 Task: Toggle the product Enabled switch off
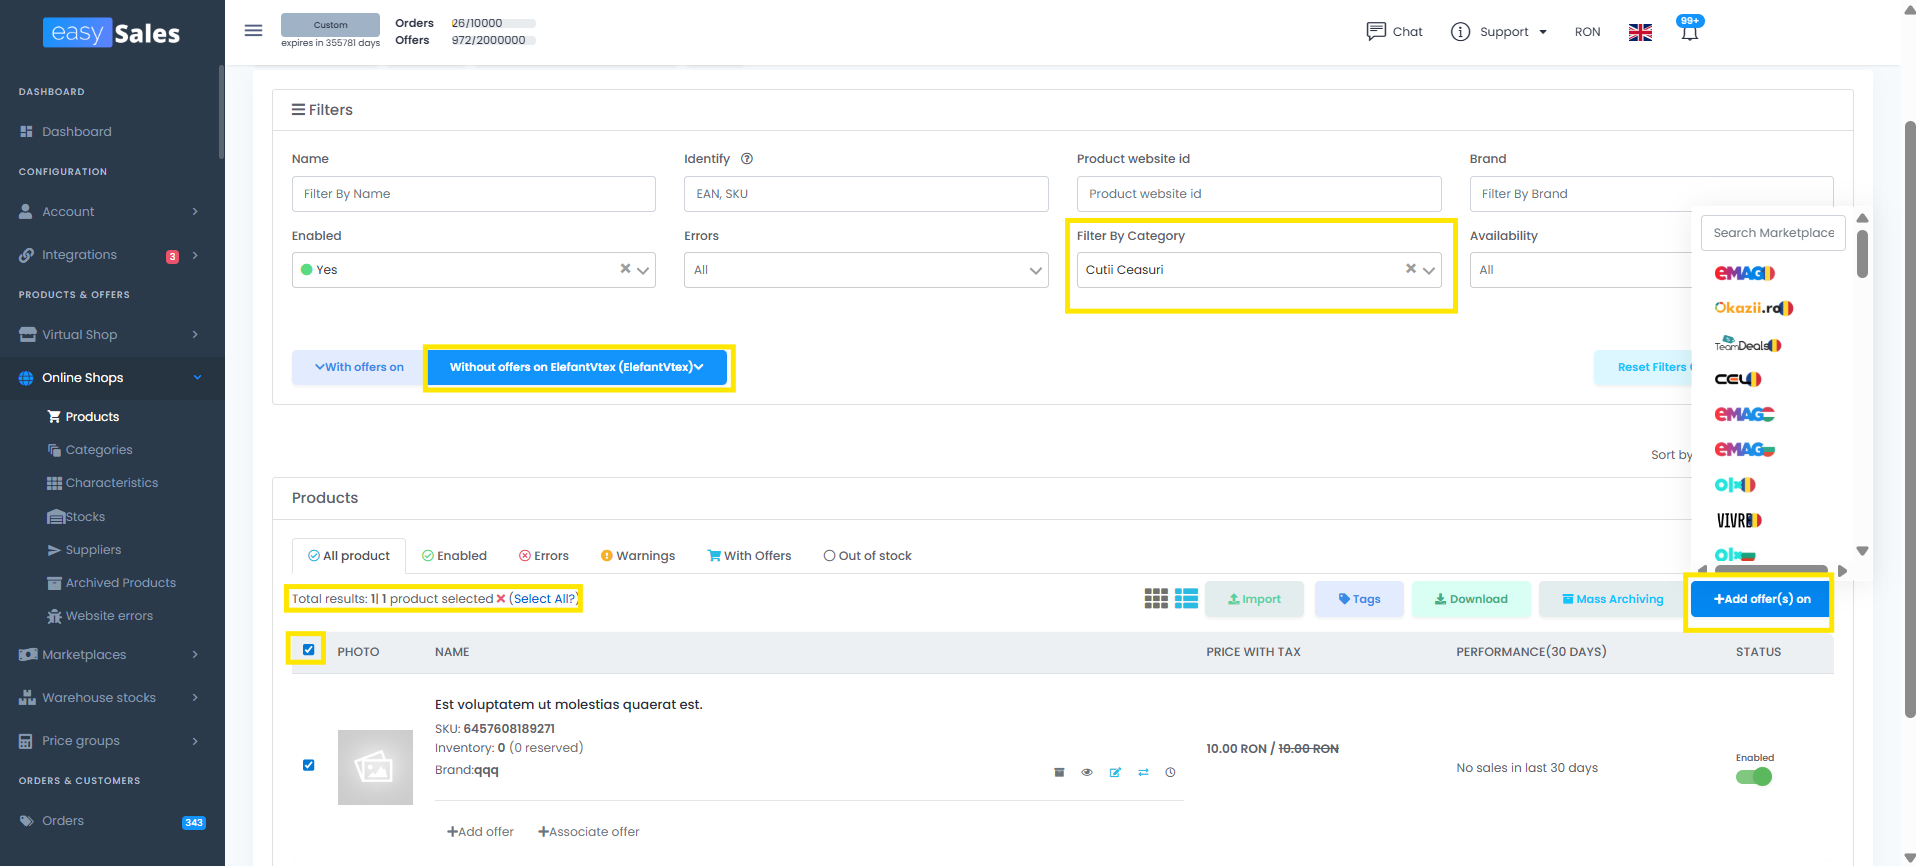(x=1754, y=777)
